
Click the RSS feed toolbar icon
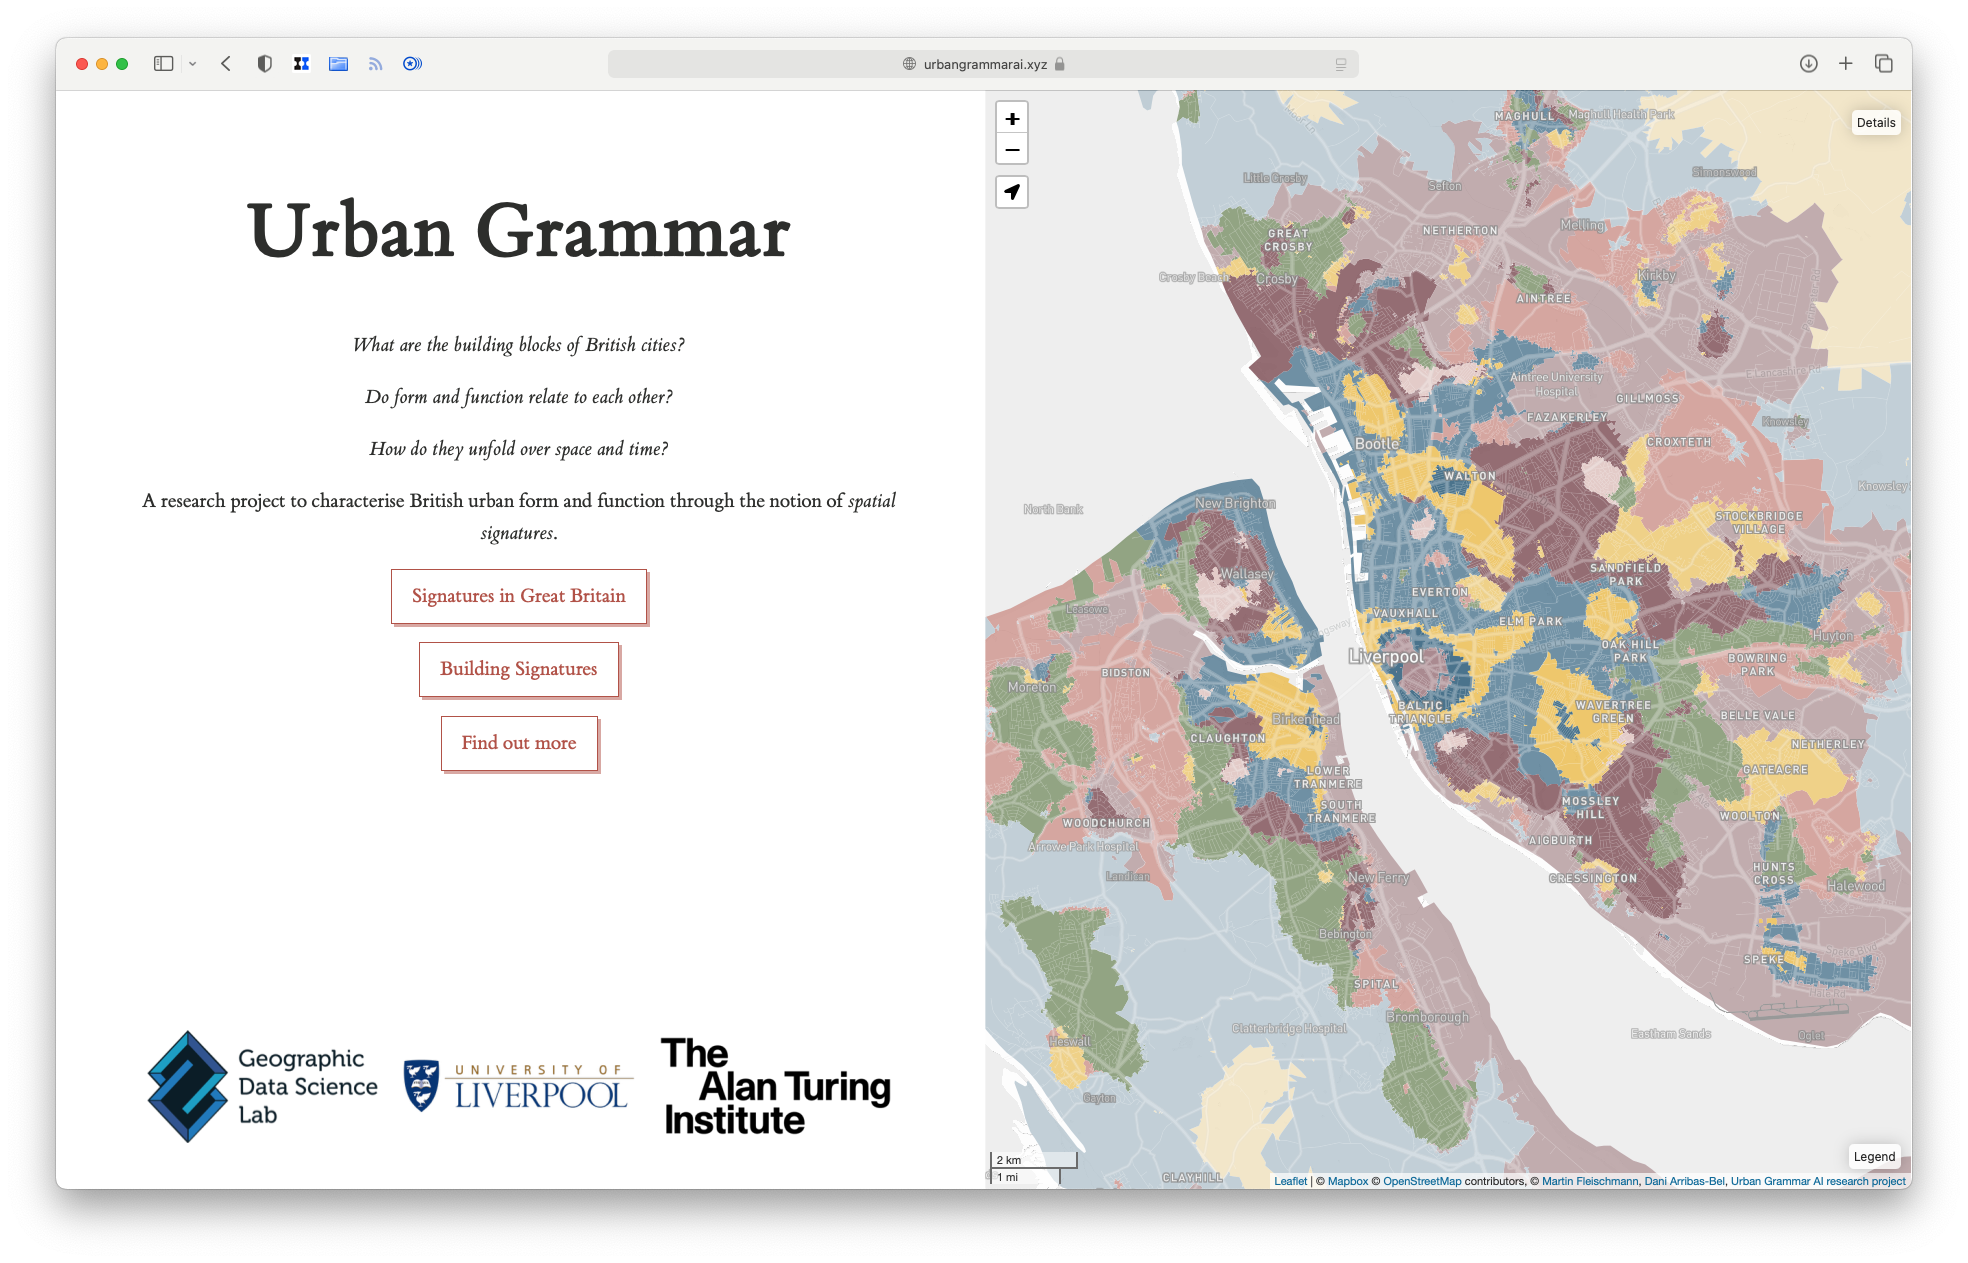coord(375,64)
